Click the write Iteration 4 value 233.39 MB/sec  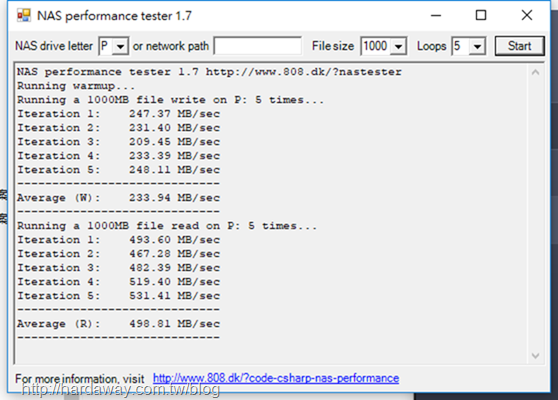pyautogui.click(x=174, y=156)
